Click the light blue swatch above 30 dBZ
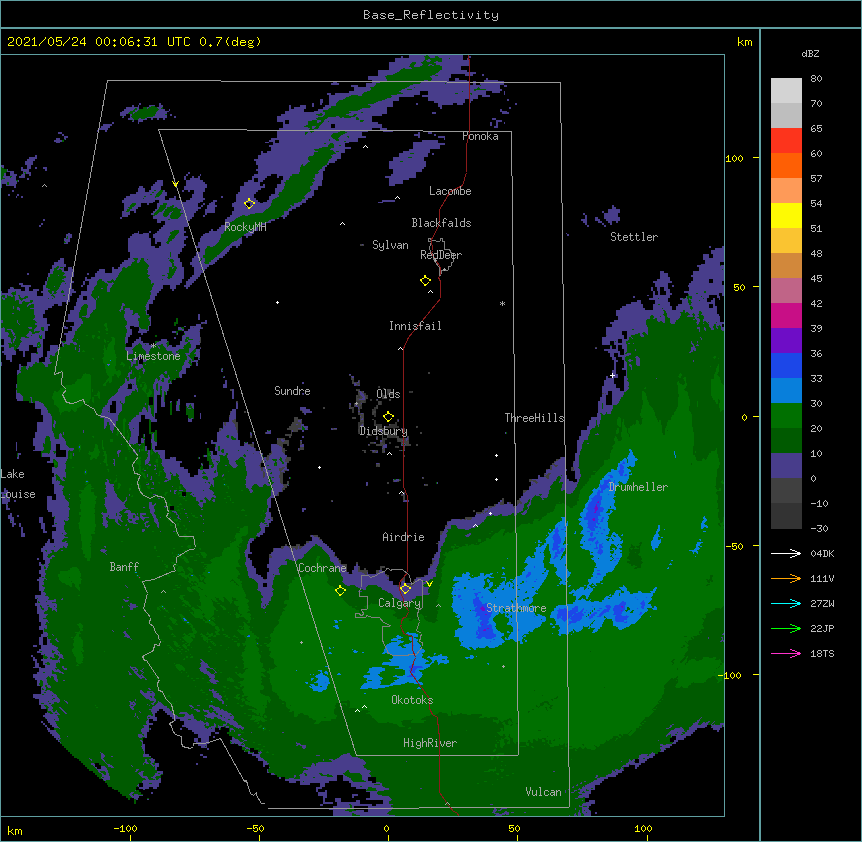Viewport: 862px width, 842px height. [x=786, y=391]
